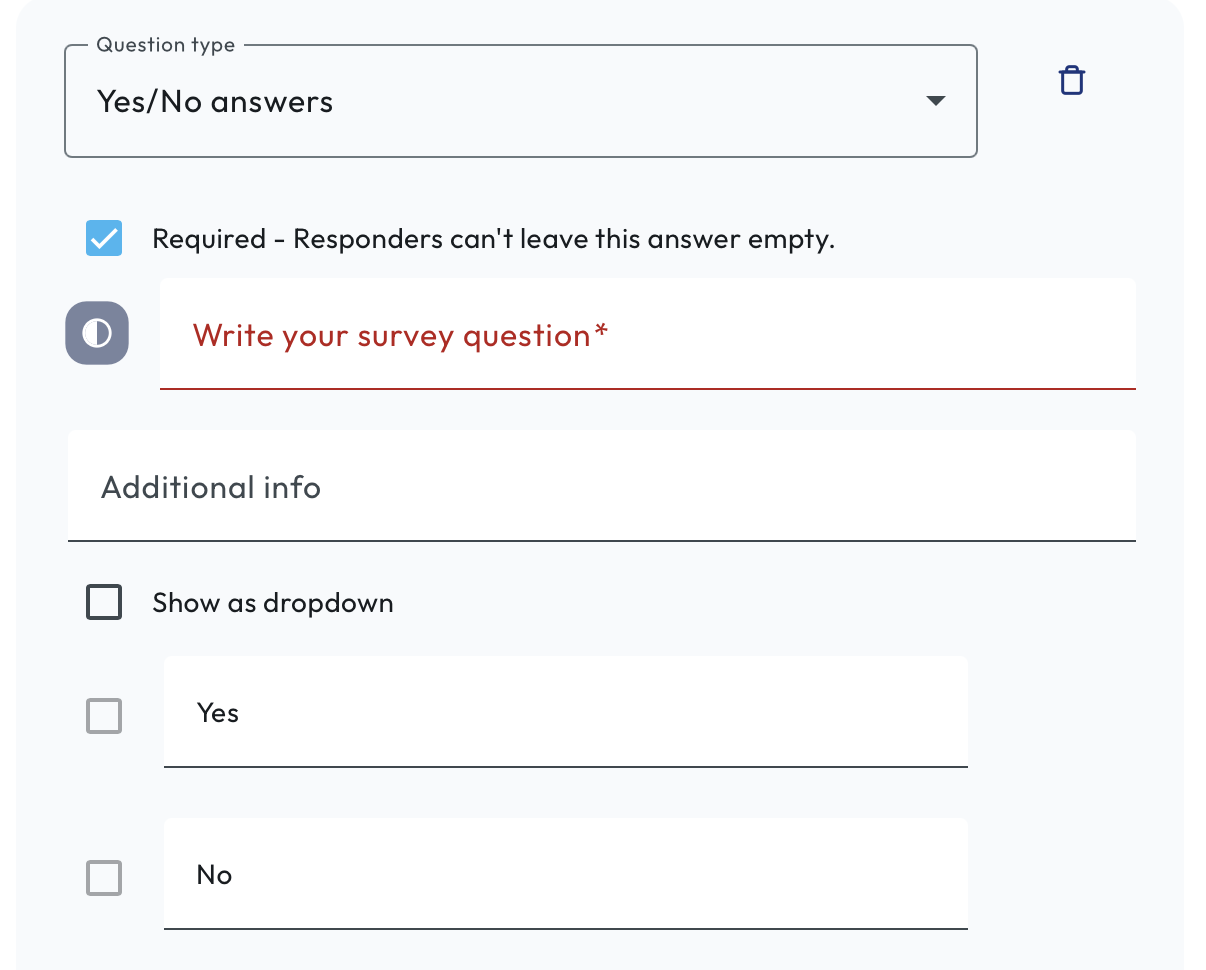This screenshot has height=970, width=1206.
Task: Click the word 'Required' in the checkbox label
Action: (209, 240)
